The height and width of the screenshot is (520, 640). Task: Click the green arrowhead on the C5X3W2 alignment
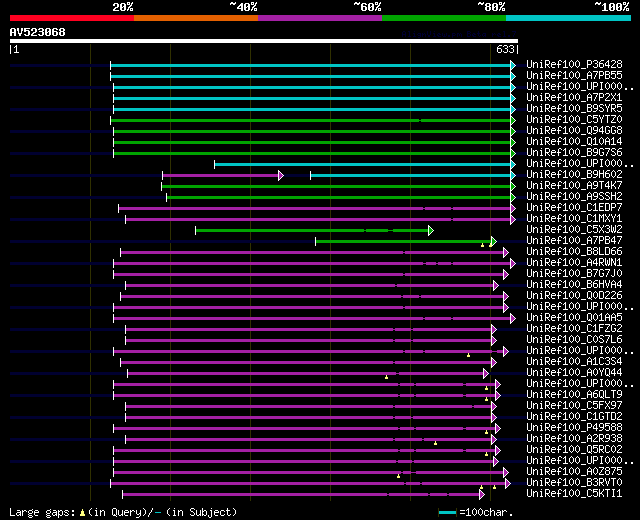click(431, 231)
